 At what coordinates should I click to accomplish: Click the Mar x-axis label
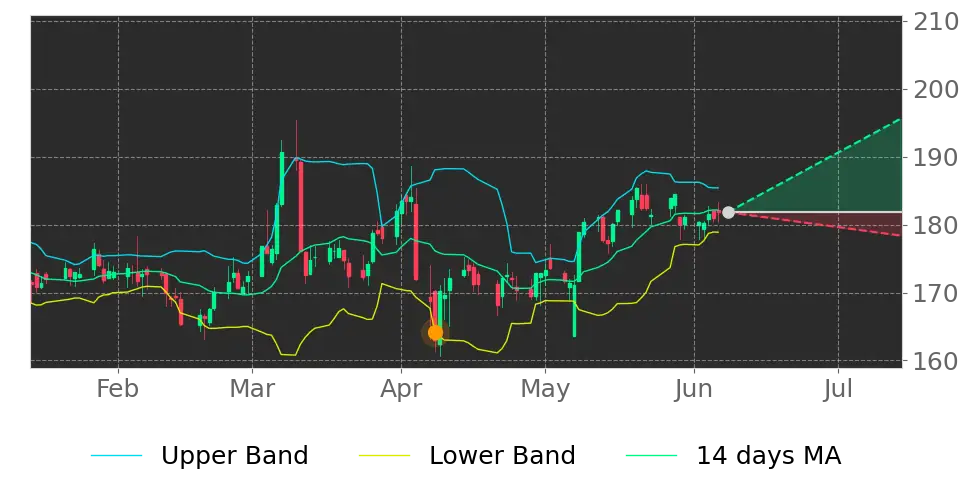pyautogui.click(x=252, y=389)
